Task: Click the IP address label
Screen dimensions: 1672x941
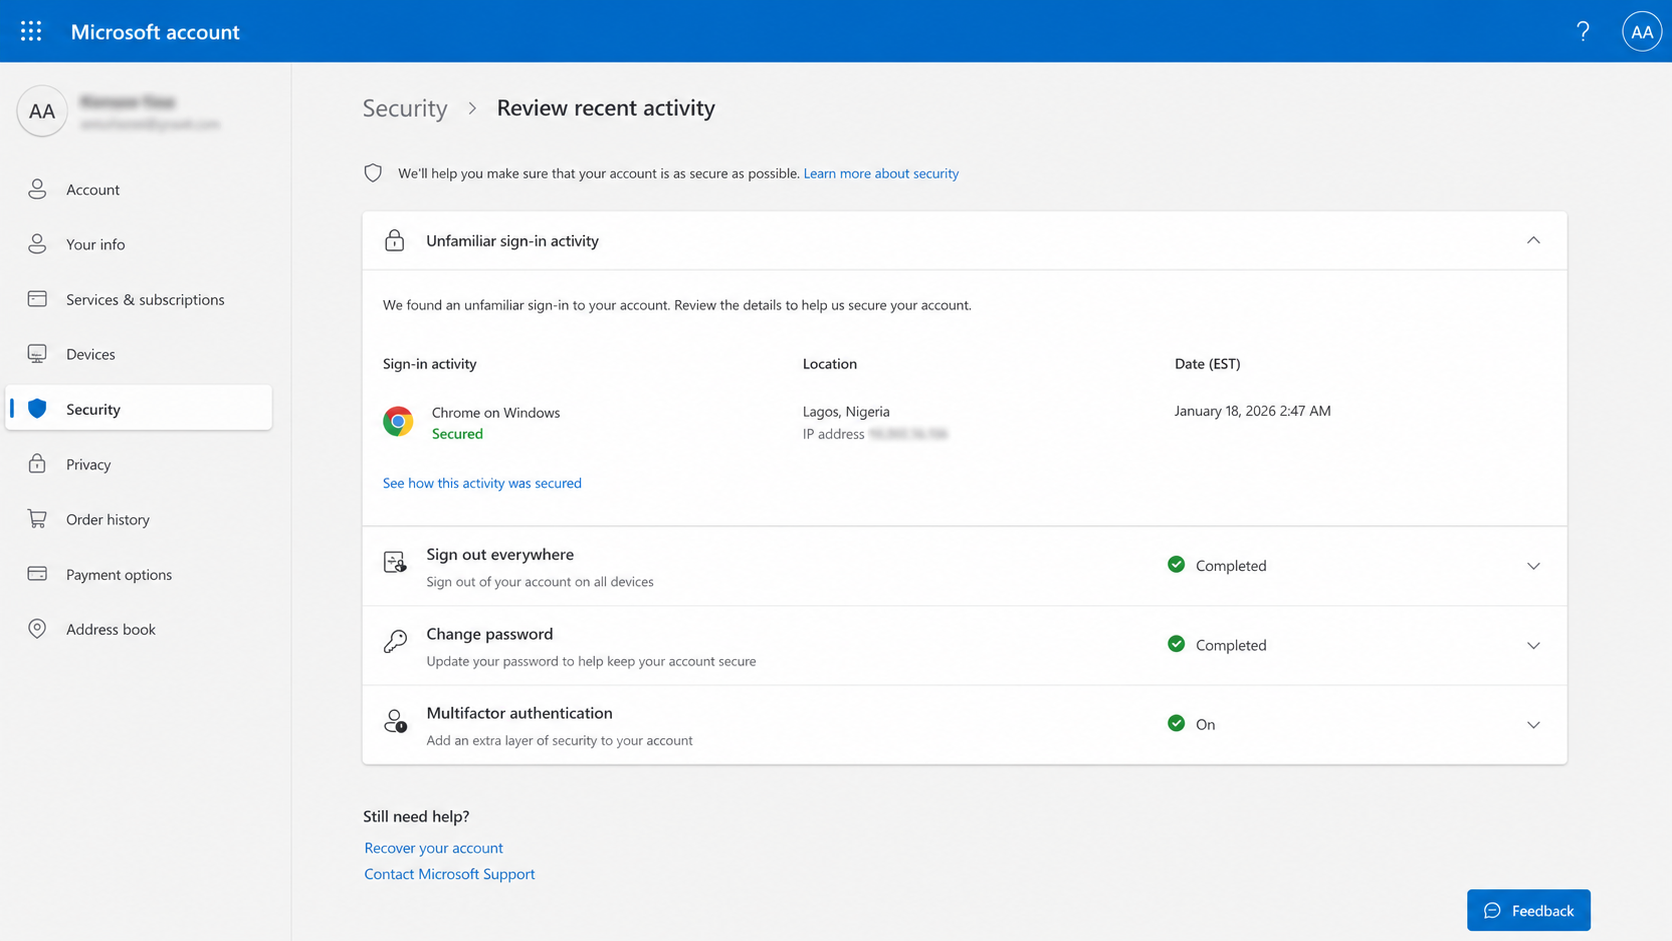Action: (x=833, y=434)
